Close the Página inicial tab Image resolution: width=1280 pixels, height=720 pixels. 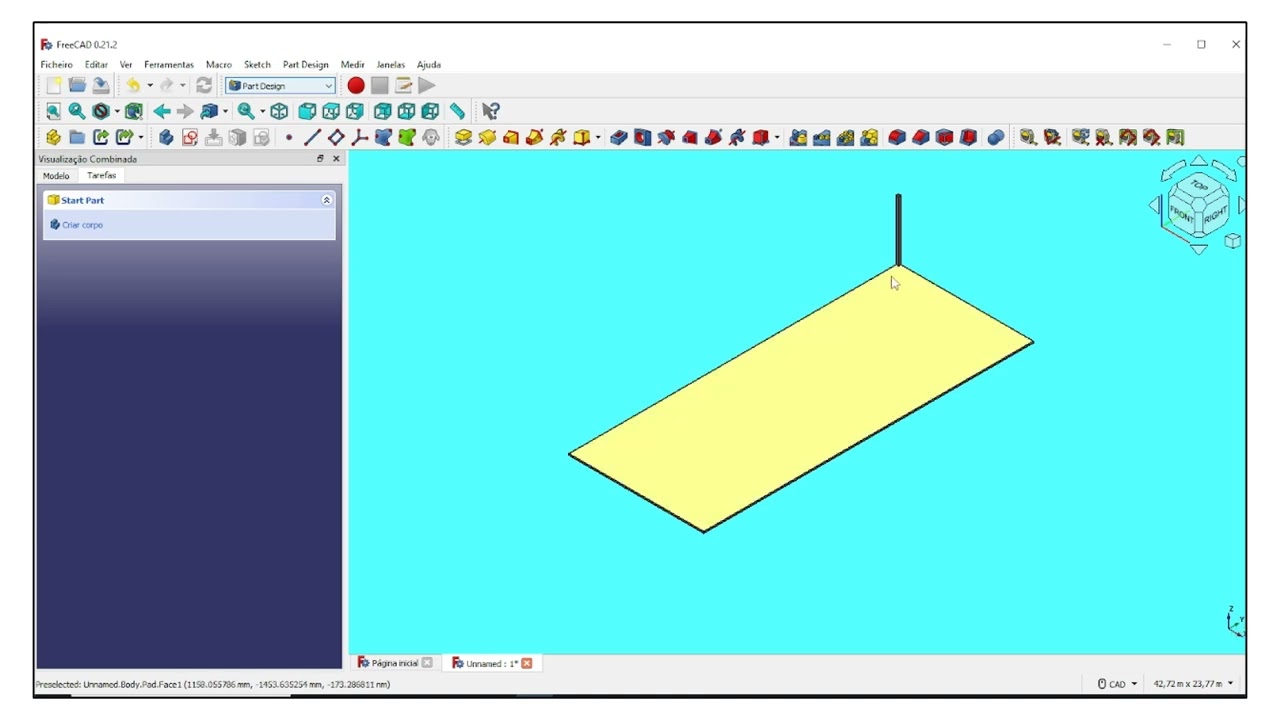tap(427, 663)
